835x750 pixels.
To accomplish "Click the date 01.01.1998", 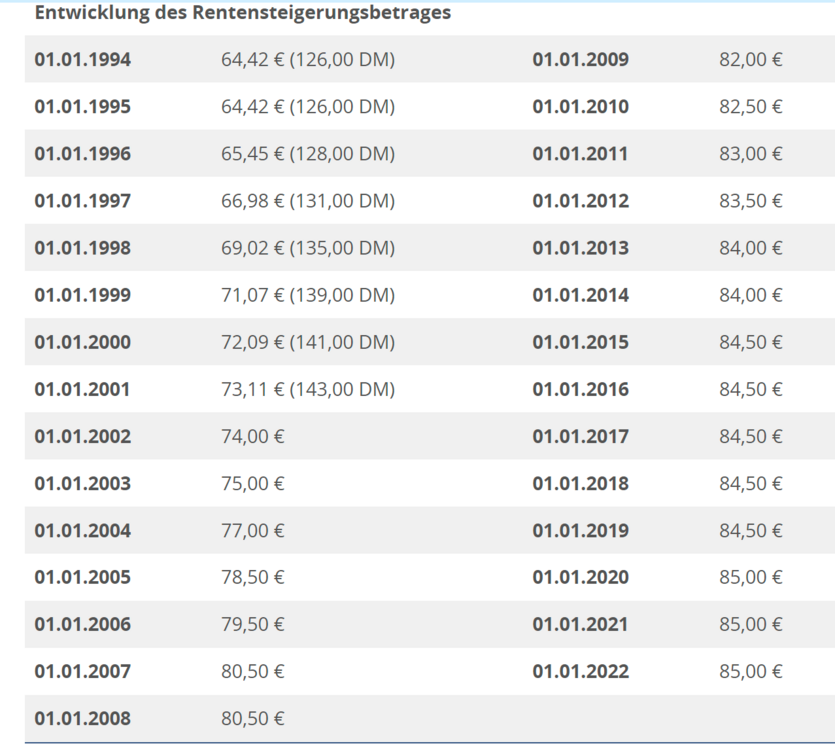I will pos(83,248).
